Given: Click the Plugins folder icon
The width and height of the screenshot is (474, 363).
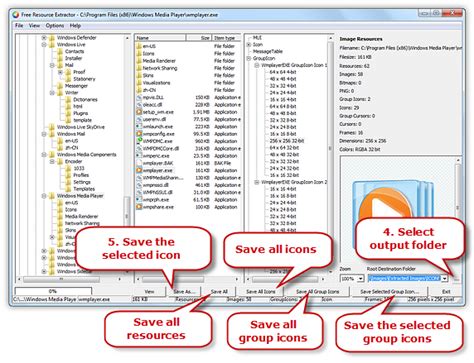Looking at the screenshot, I should 68,113.
